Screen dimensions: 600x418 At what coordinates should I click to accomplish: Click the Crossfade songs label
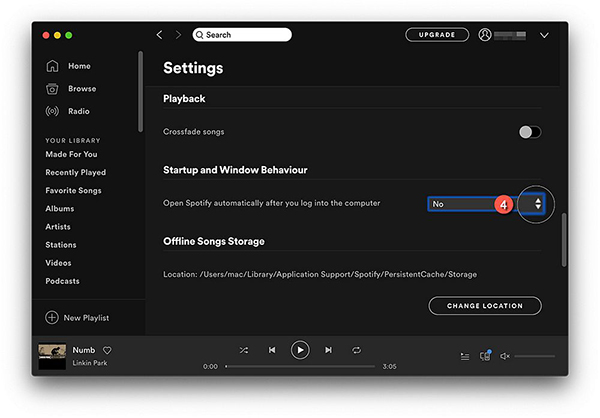click(194, 132)
